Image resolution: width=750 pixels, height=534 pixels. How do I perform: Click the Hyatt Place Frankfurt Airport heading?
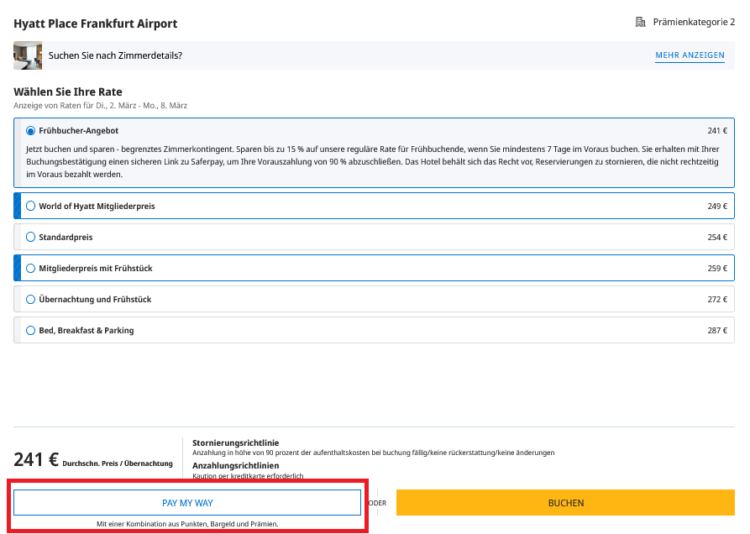[x=95, y=23]
